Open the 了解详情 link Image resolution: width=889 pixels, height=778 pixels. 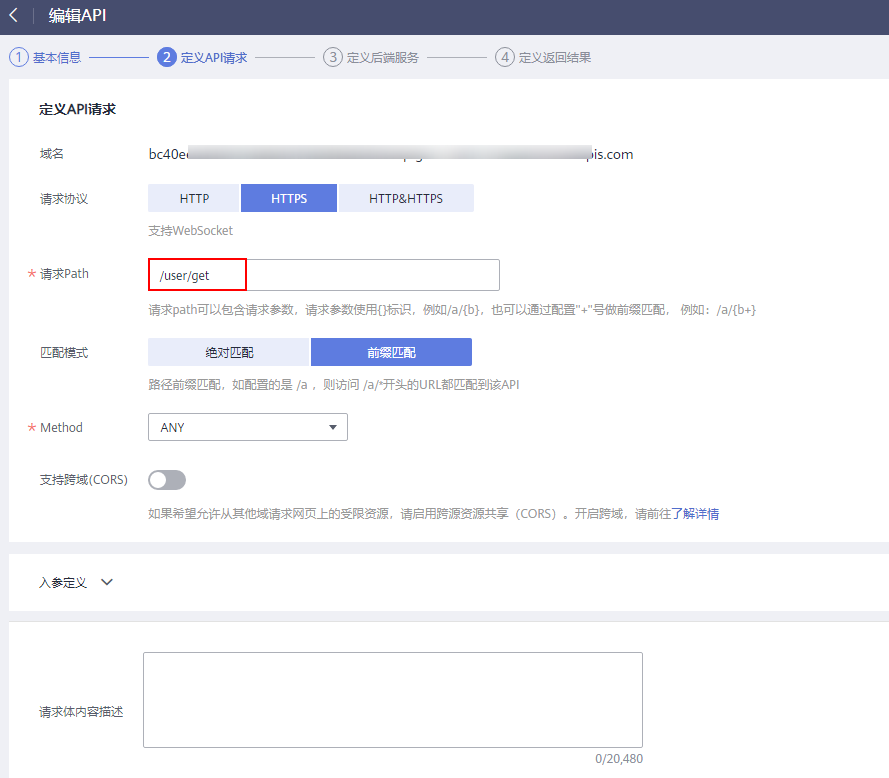click(x=694, y=514)
